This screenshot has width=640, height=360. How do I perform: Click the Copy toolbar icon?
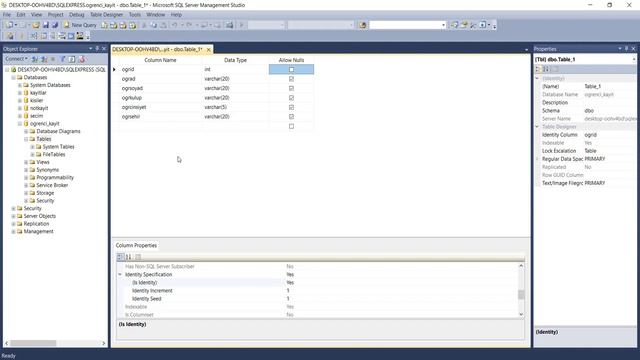pos(153,25)
